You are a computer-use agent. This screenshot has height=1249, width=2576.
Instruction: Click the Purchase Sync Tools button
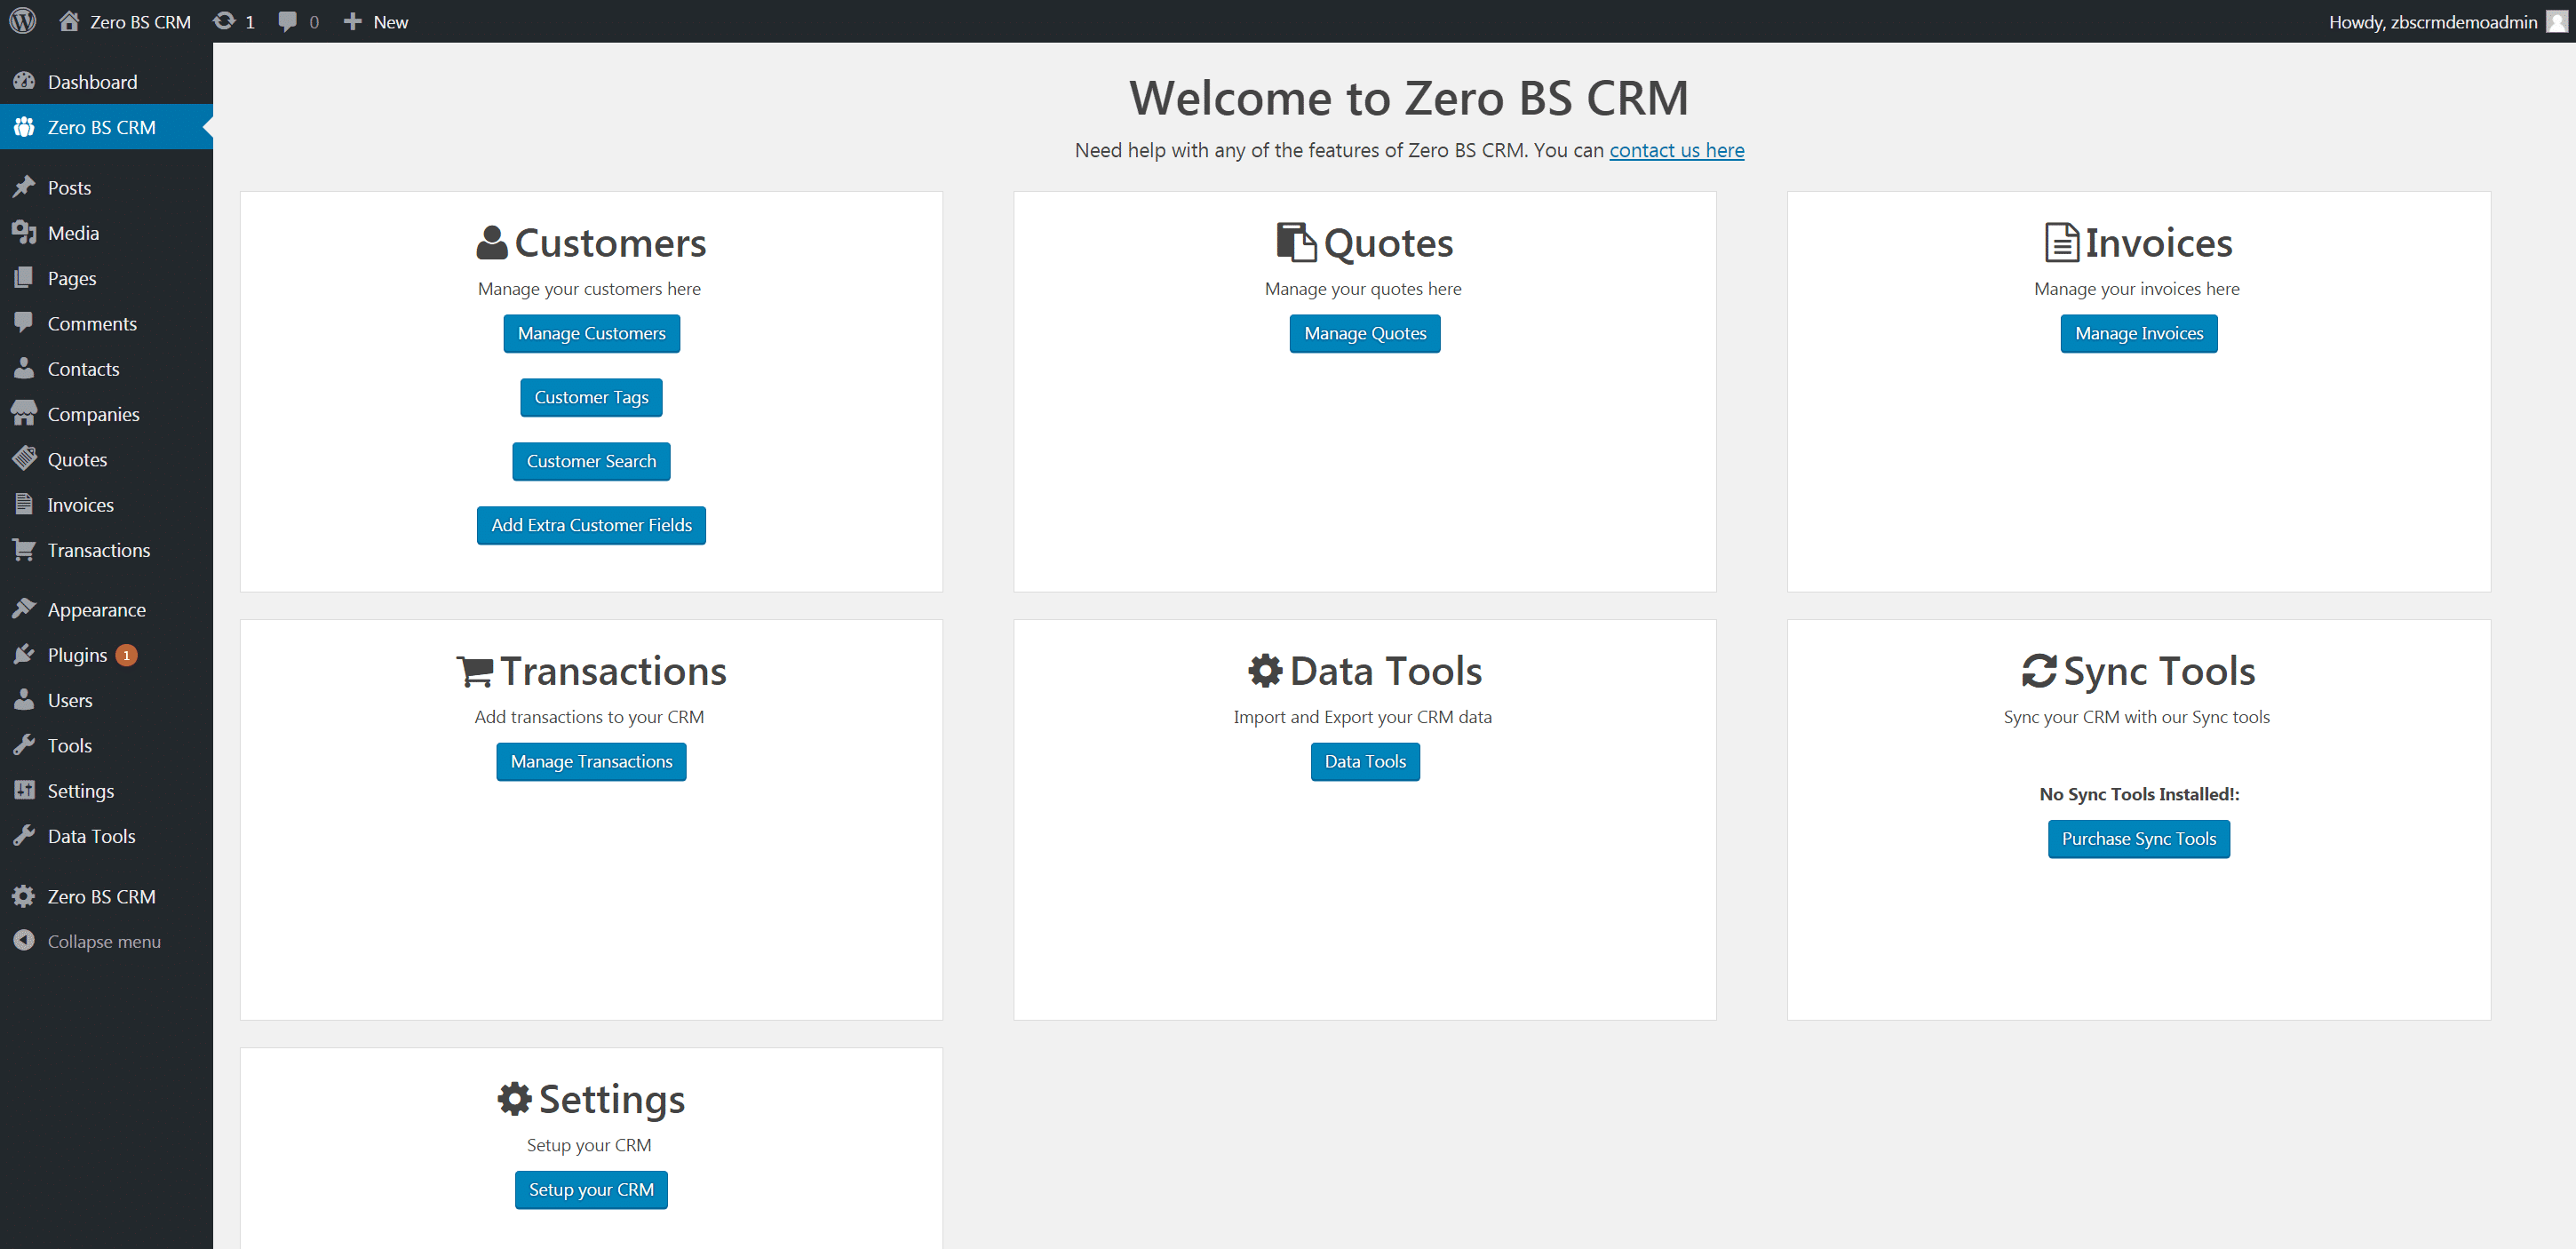click(2138, 839)
